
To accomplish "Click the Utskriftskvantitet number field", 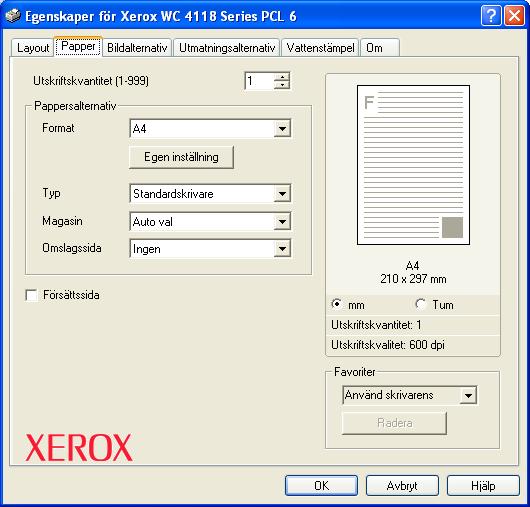I will coord(259,81).
